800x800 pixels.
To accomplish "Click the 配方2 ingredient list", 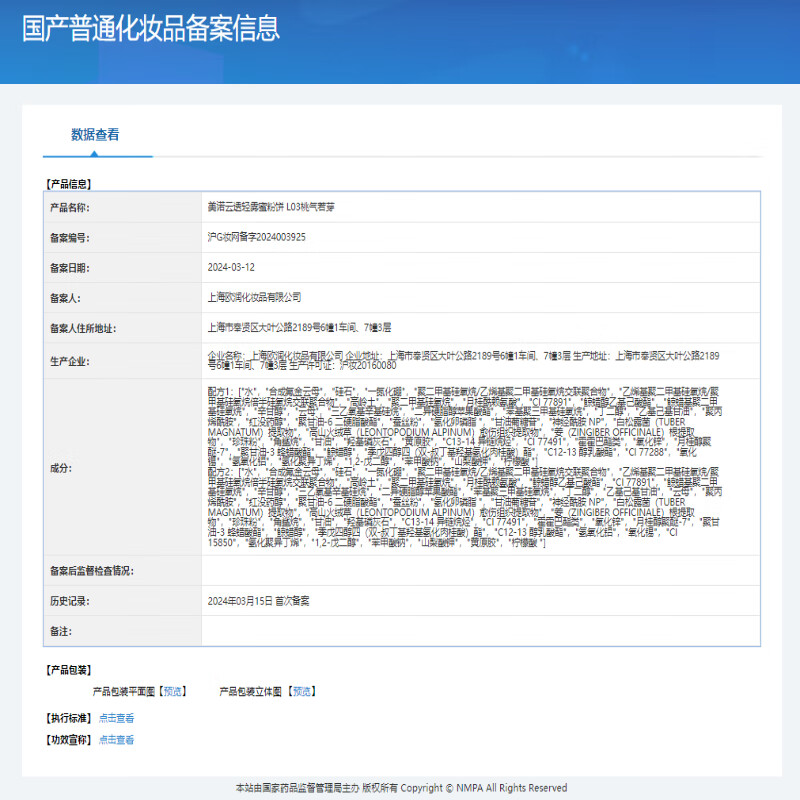I will click(x=465, y=507).
